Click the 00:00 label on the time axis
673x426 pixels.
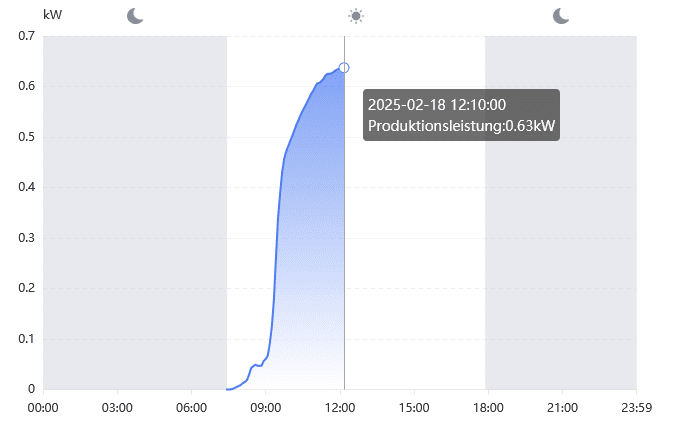pyautogui.click(x=43, y=407)
